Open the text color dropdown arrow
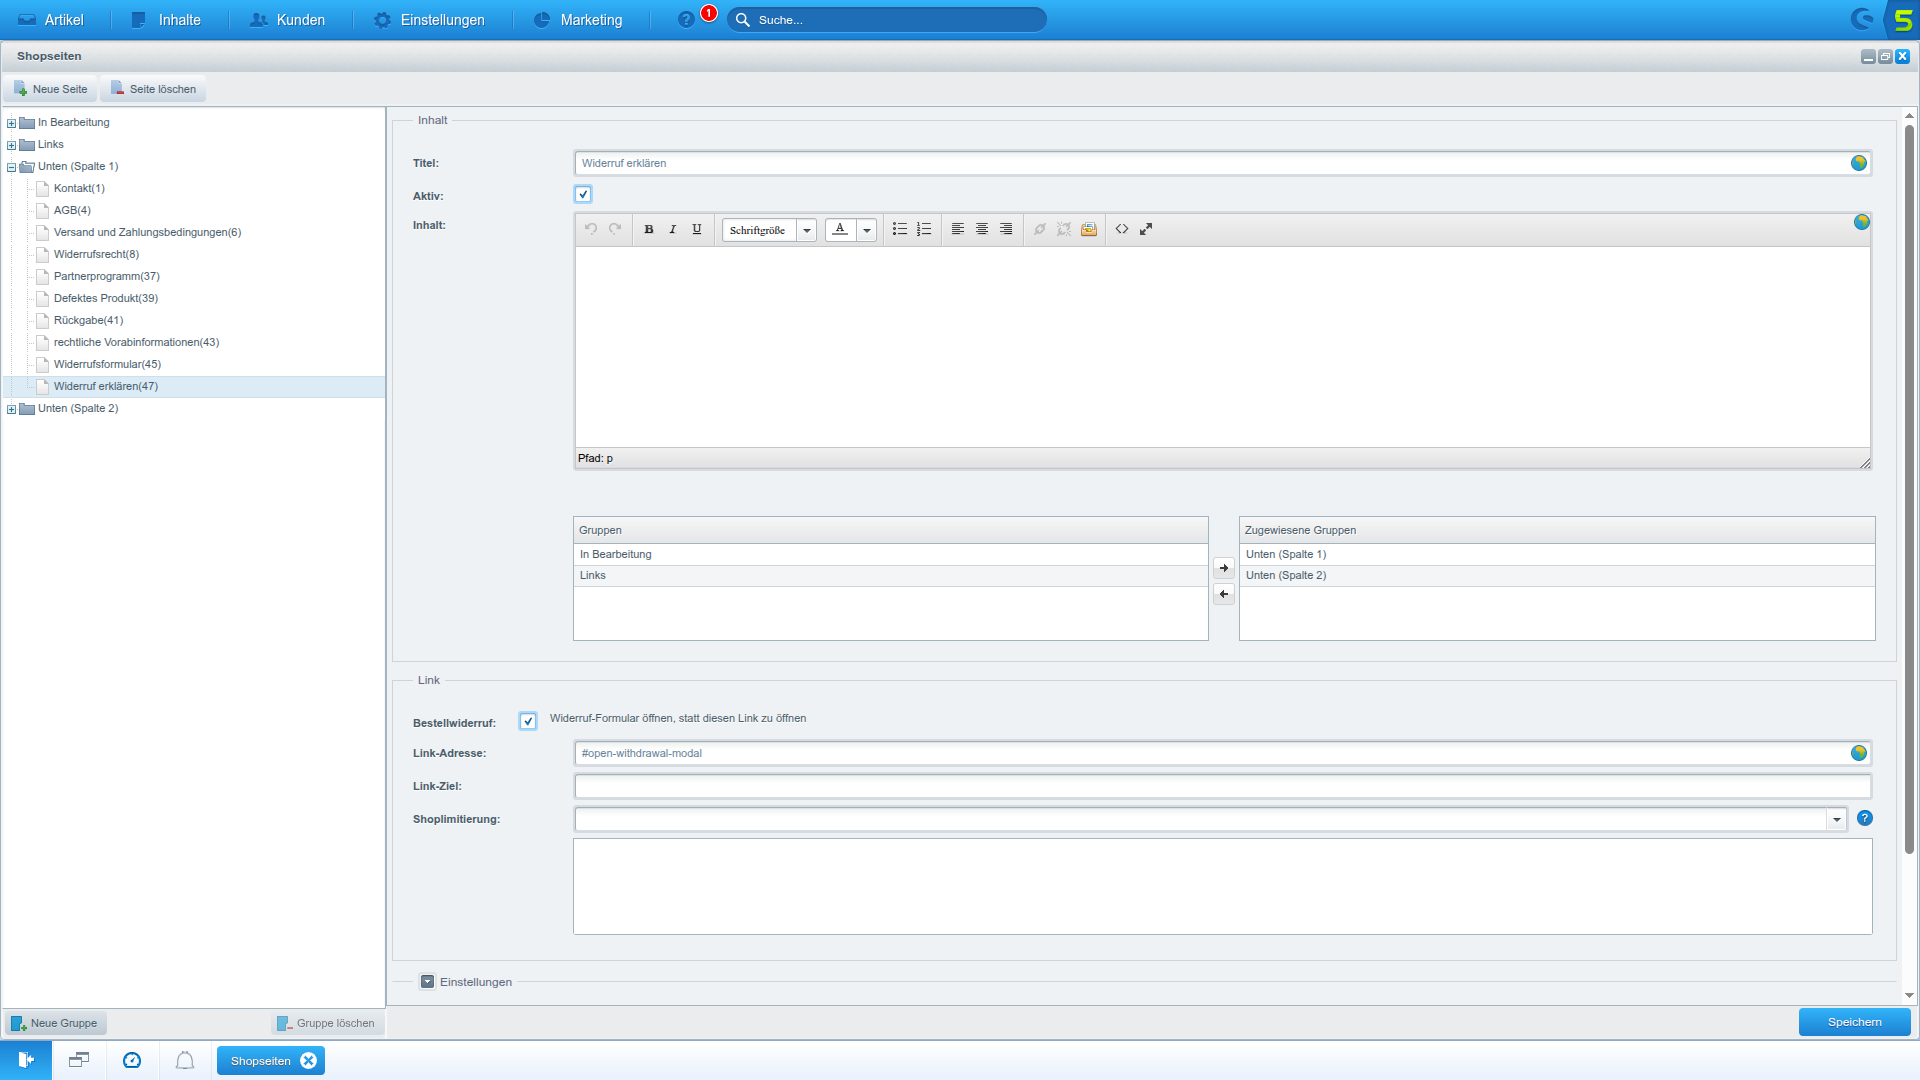Image resolution: width=1920 pixels, height=1080 pixels. pyautogui.click(x=867, y=230)
